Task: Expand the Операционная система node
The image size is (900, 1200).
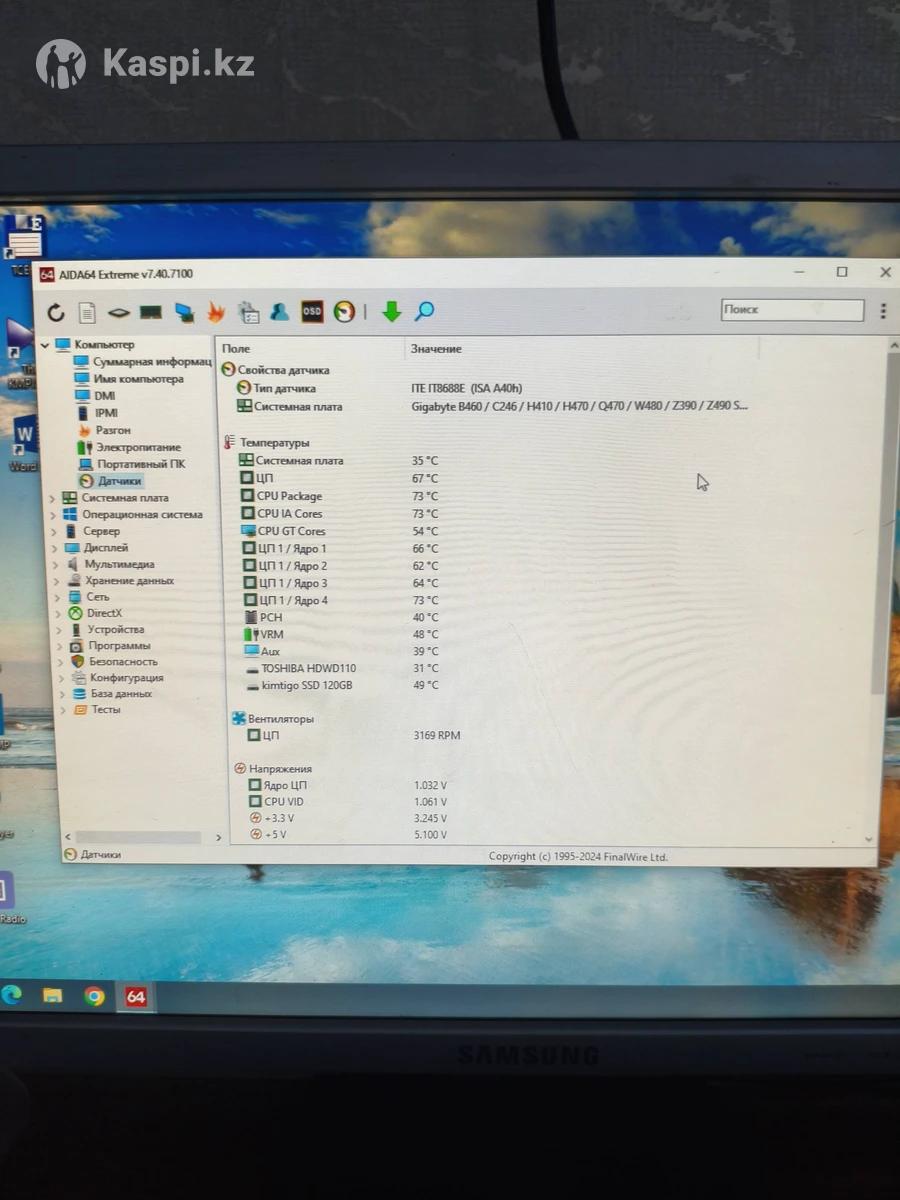Action: coord(53,515)
